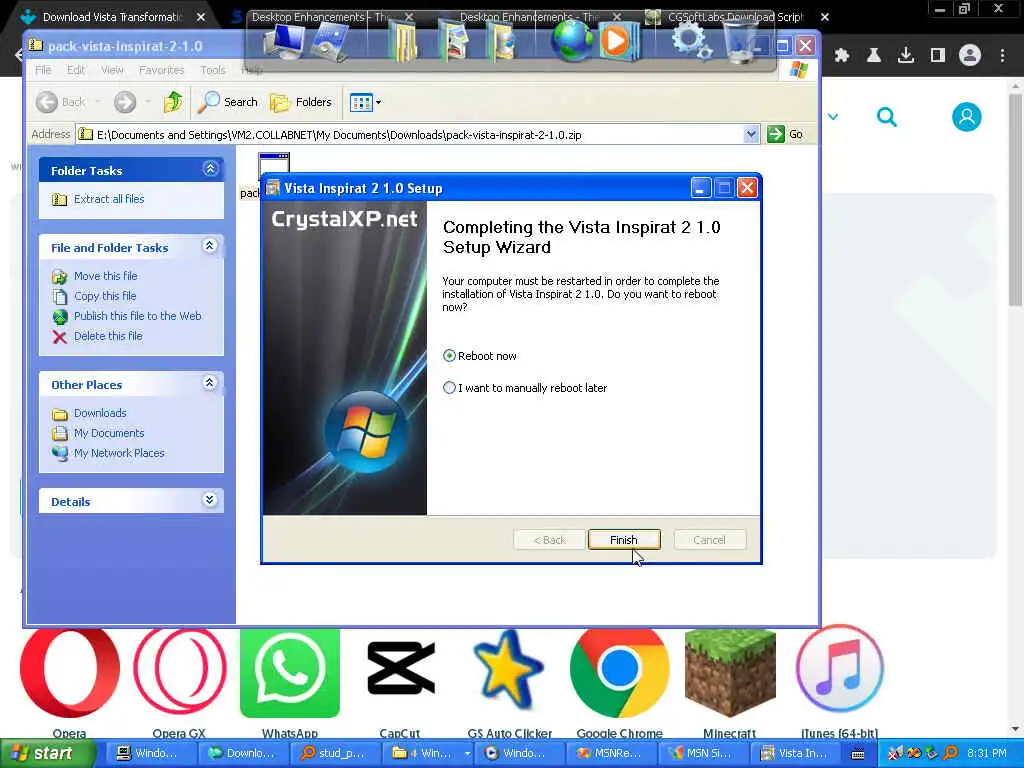The width and height of the screenshot is (1024, 768).
Task: Open the Music folder dock icon
Action: [502, 42]
